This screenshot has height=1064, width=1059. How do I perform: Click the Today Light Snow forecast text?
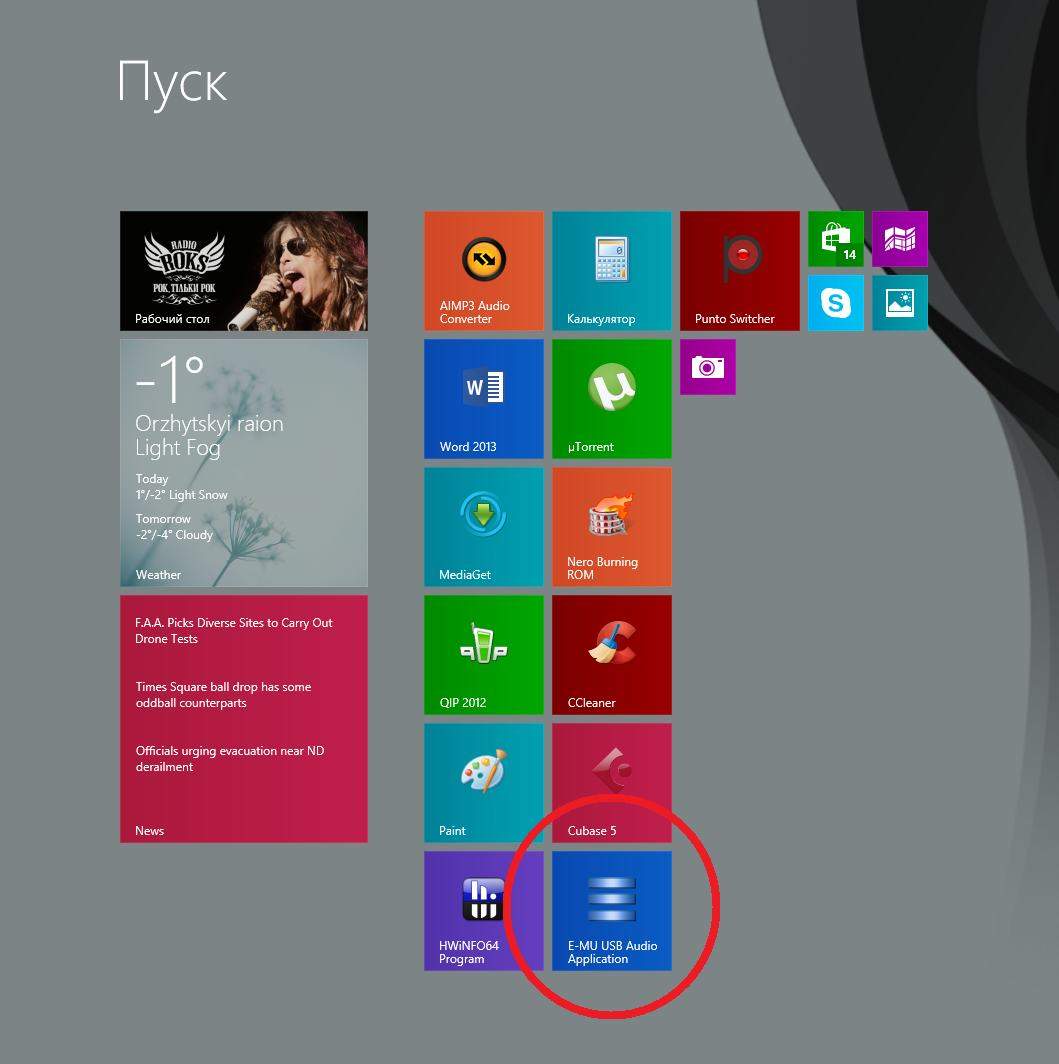181,487
